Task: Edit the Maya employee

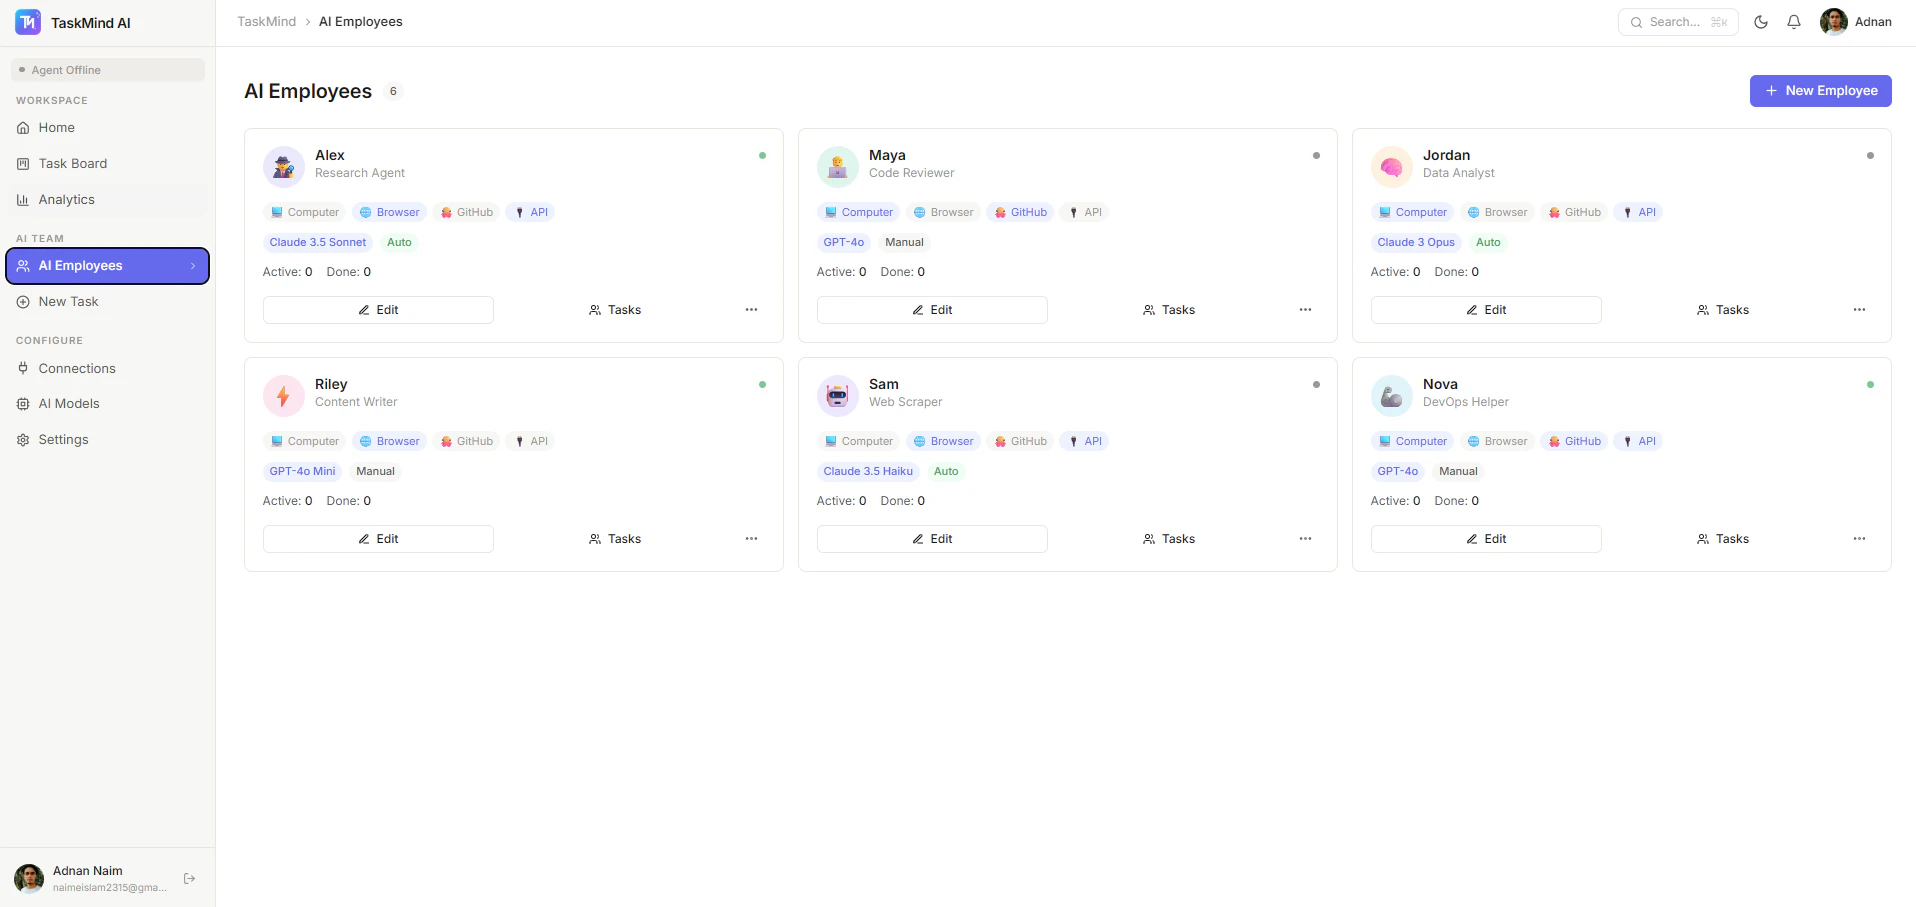Action: point(932,310)
